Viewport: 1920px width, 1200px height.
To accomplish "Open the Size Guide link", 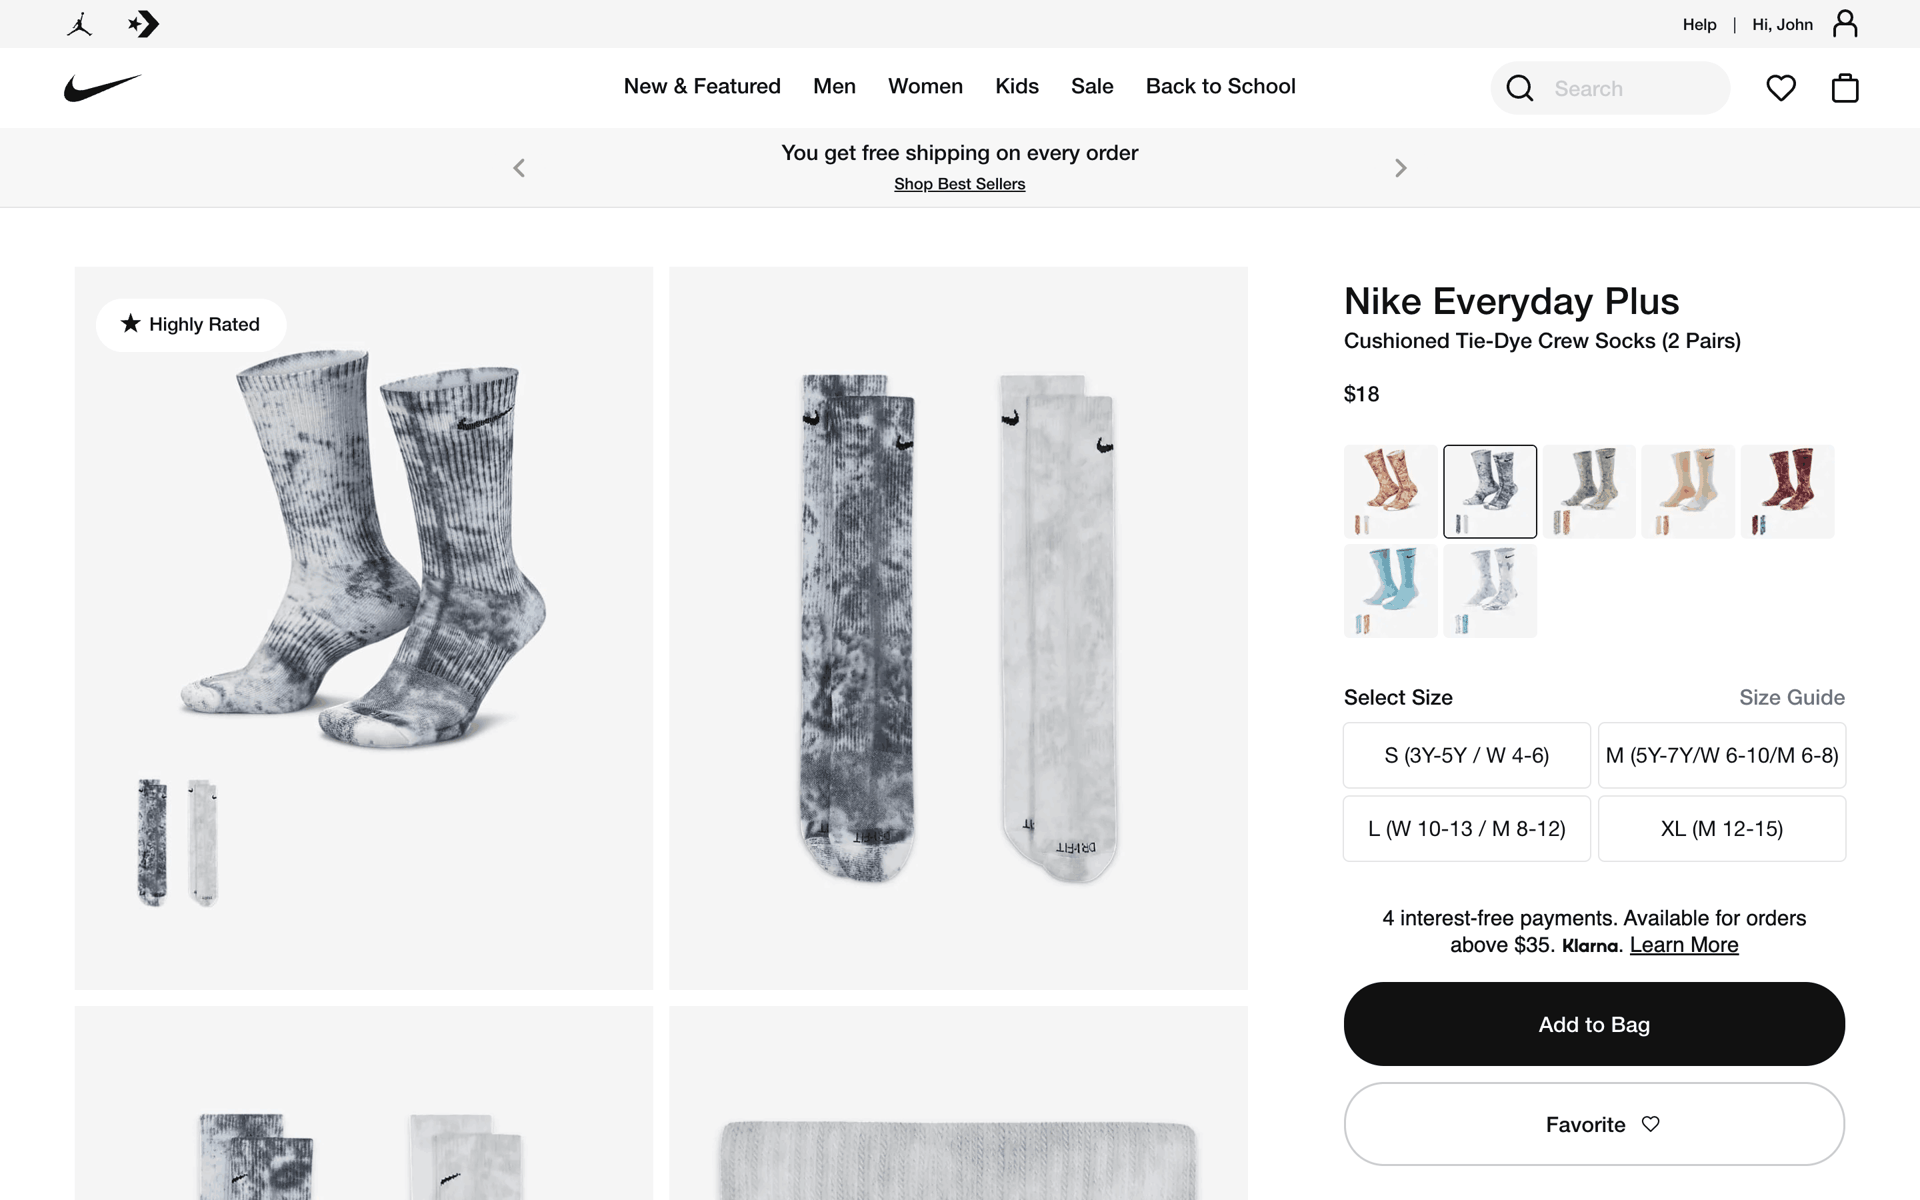I will (x=1791, y=697).
